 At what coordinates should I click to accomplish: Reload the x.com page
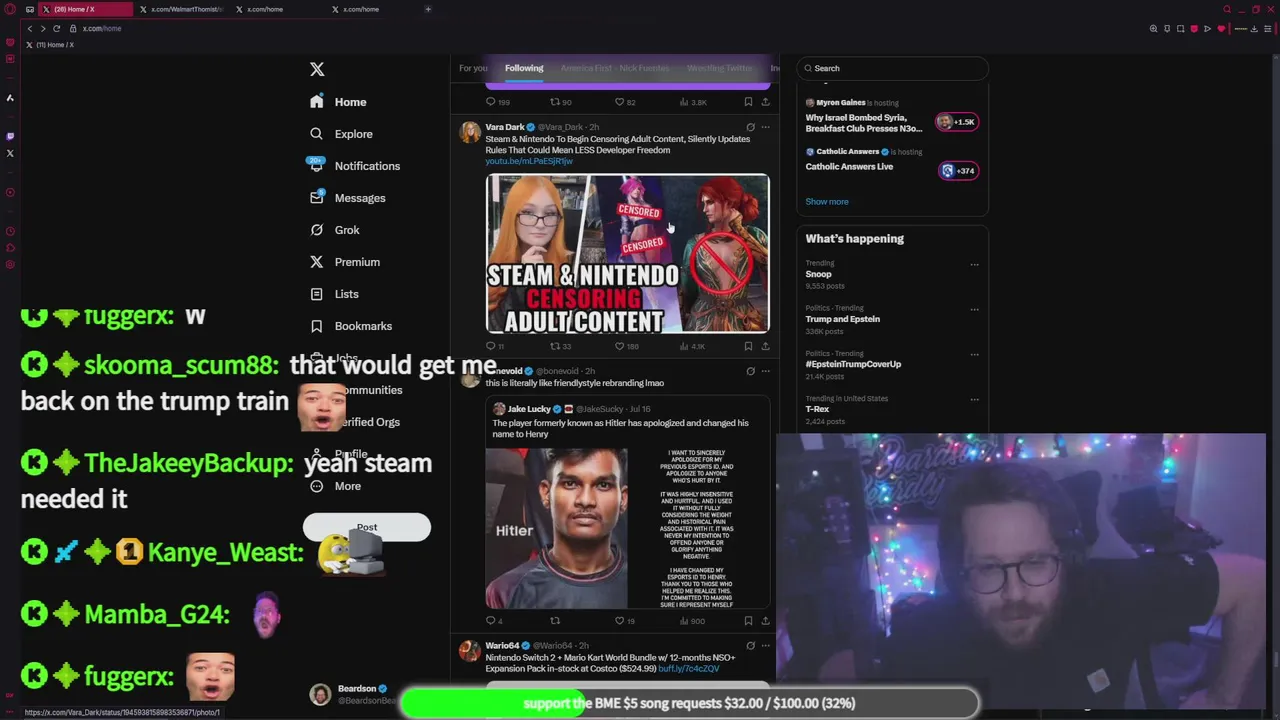(x=56, y=28)
